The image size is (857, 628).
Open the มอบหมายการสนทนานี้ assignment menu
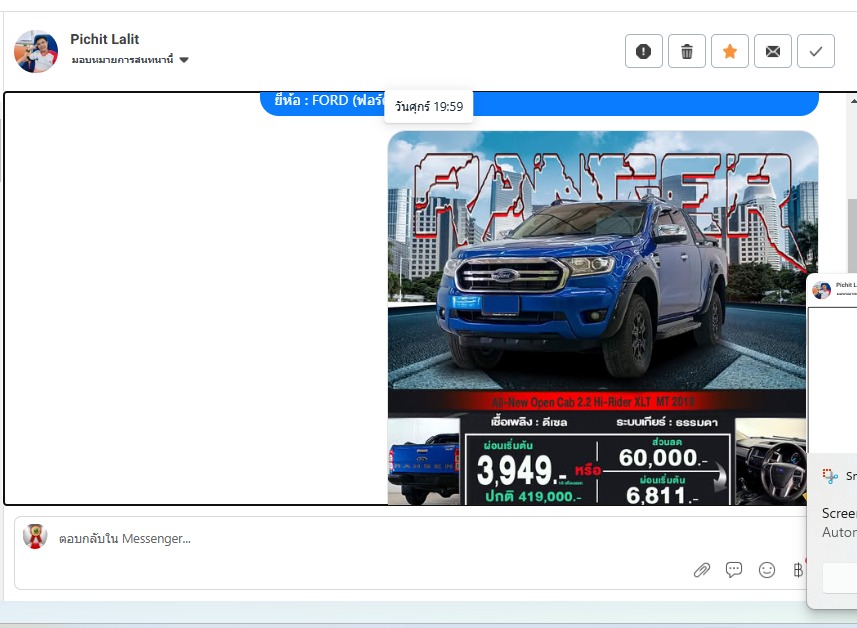coord(123,60)
